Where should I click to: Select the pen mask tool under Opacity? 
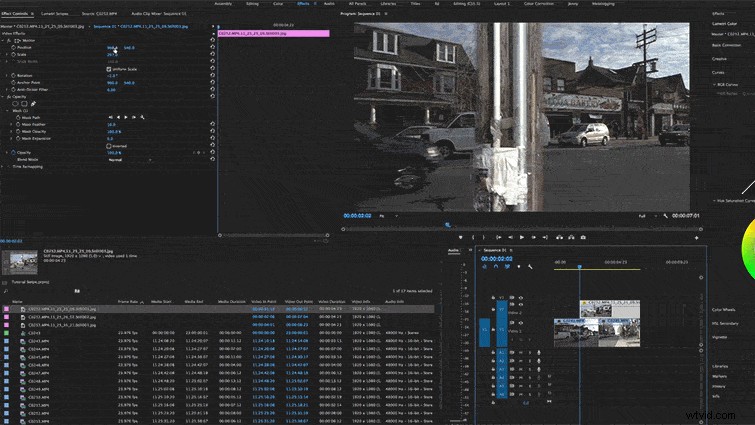(33, 103)
